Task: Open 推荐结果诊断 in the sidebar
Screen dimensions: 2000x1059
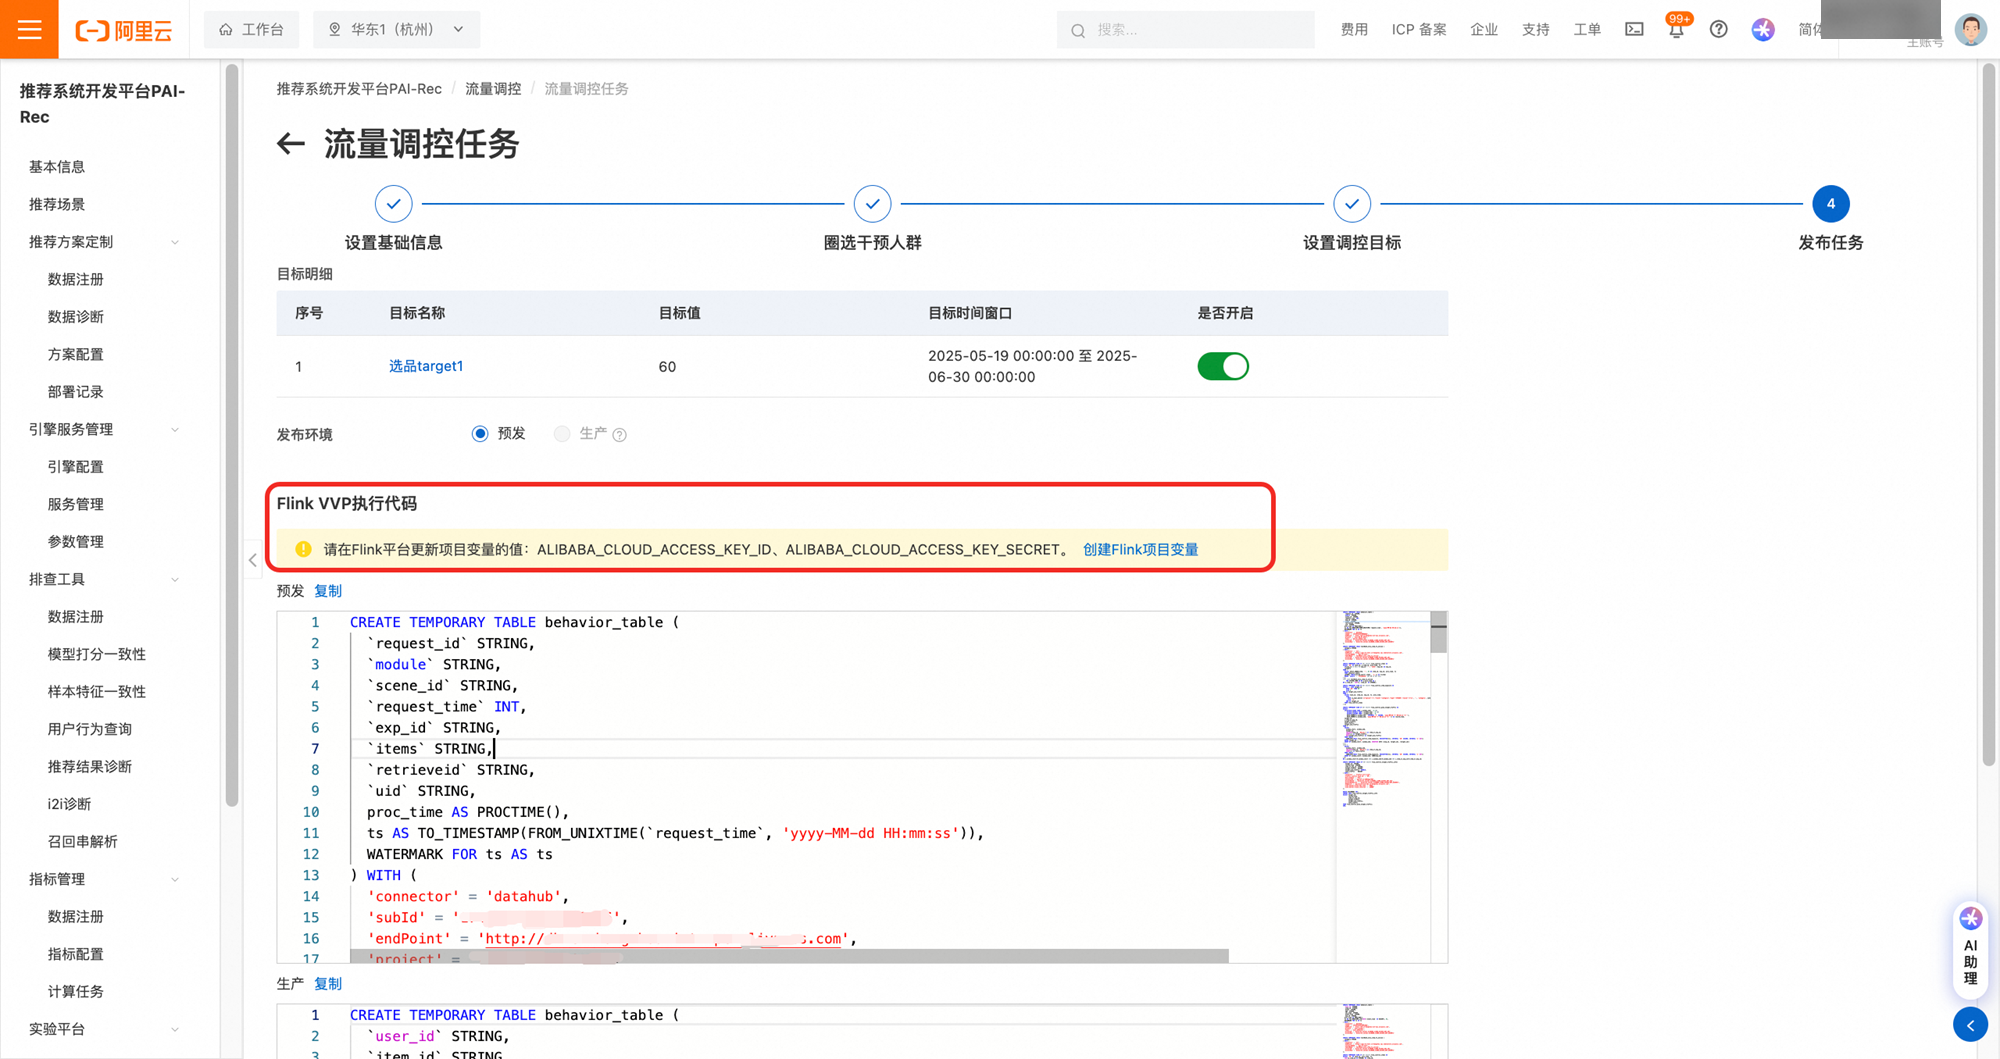Action: (x=90, y=767)
